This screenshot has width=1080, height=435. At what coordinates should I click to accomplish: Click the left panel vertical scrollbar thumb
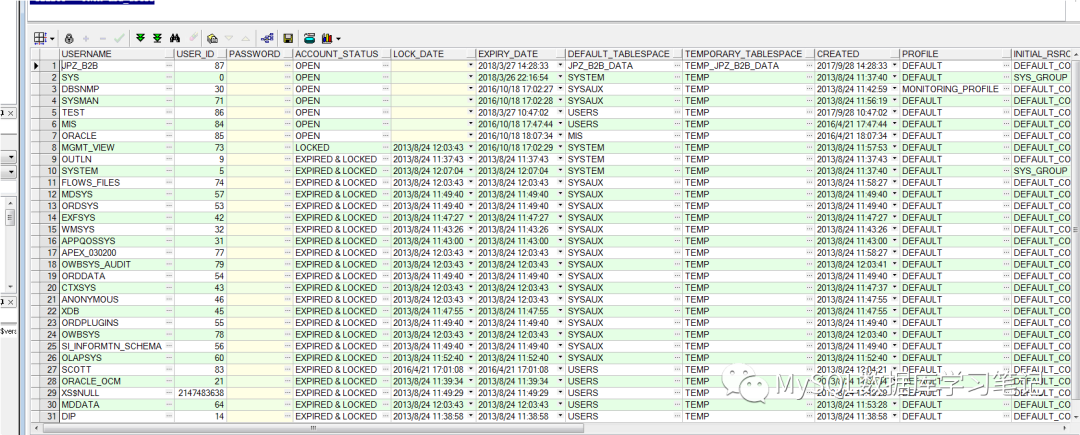[10, 218]
